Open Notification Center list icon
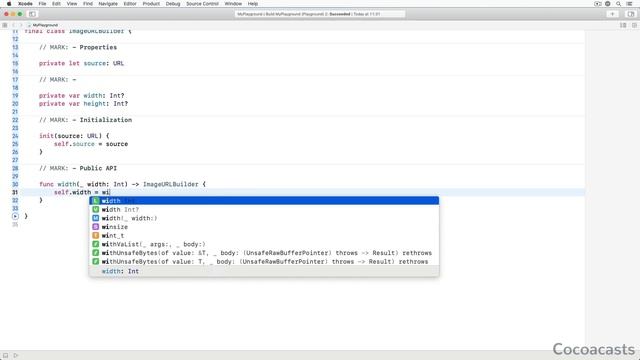 tap(630, 4)
